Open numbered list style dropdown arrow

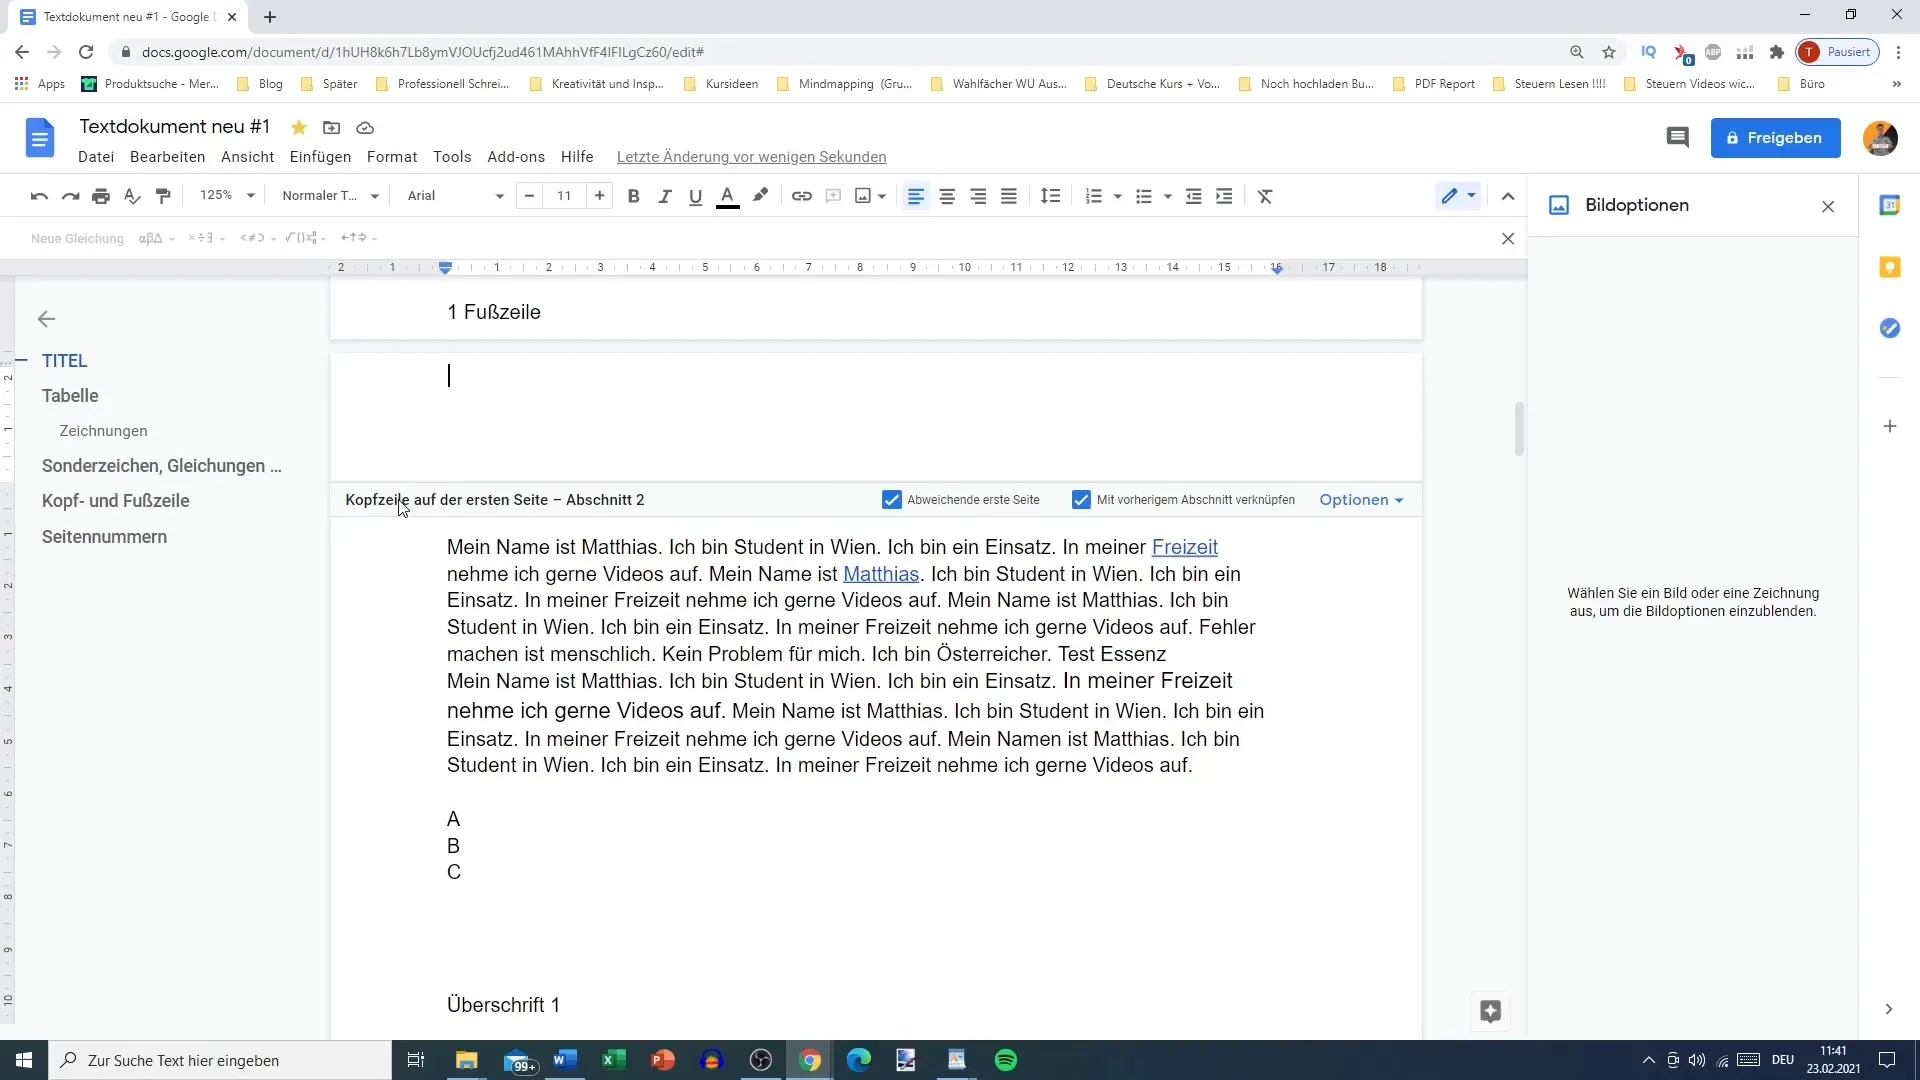[1117, 197]
